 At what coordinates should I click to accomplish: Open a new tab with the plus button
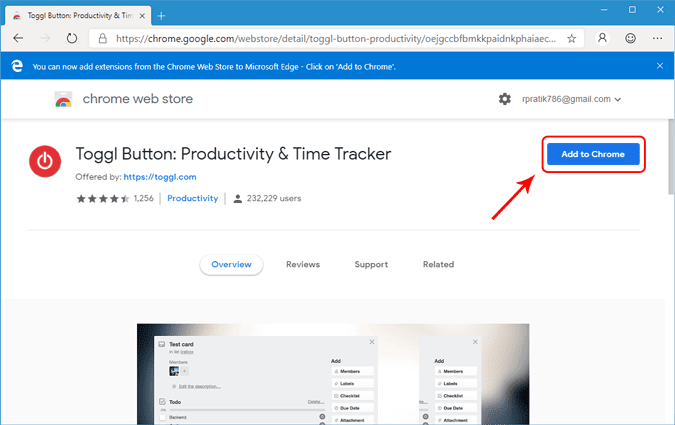coord(161,16)
